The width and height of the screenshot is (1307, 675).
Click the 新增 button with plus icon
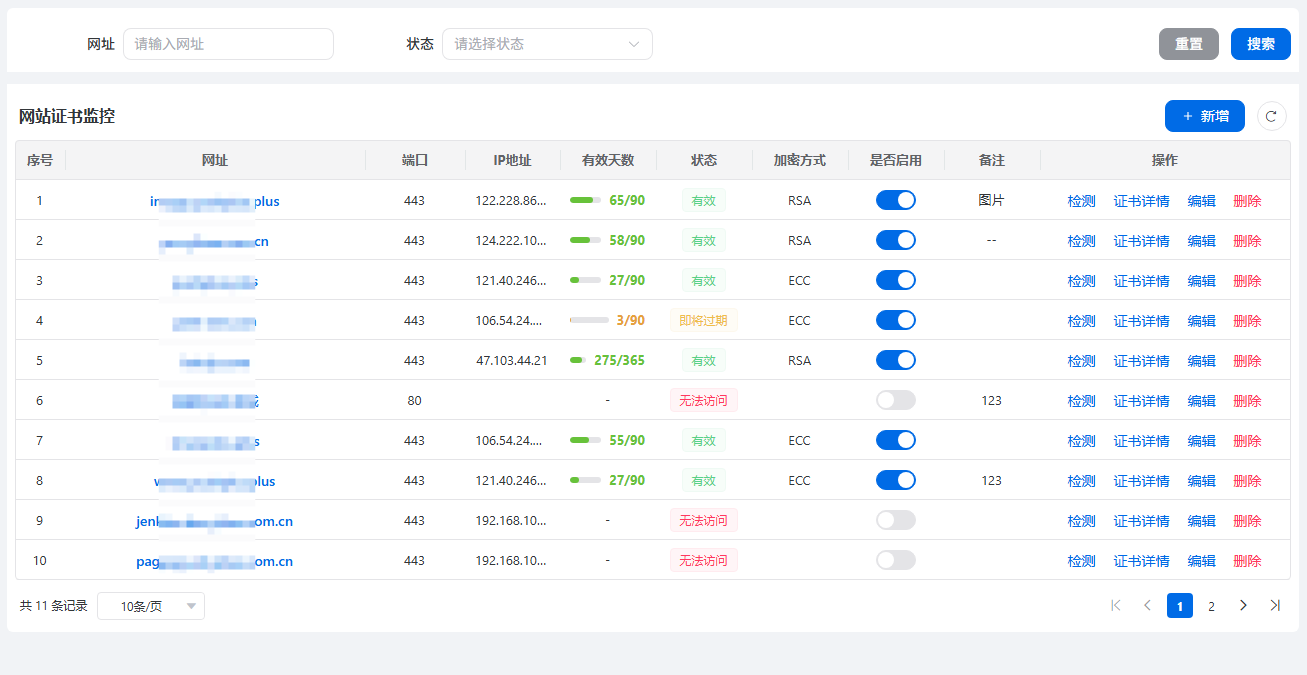tap(1204, 116)
